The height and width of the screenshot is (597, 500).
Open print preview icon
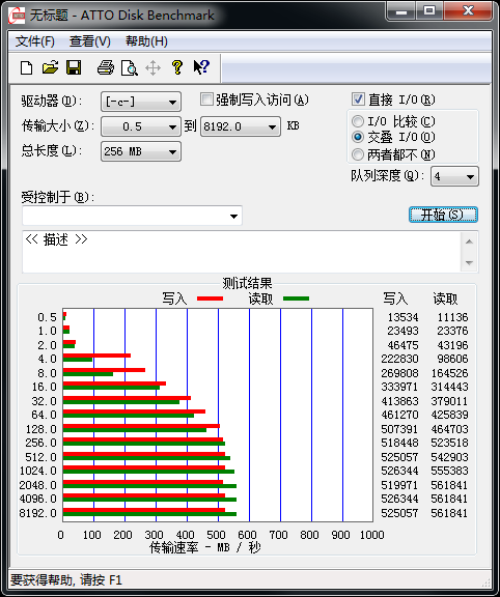tap(129, 68)
